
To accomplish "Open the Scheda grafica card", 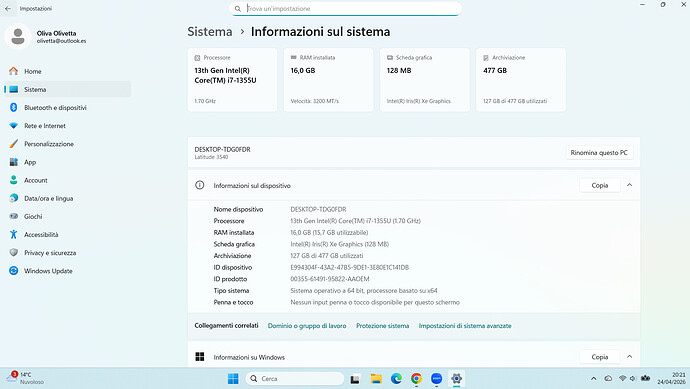I will 425,80.
